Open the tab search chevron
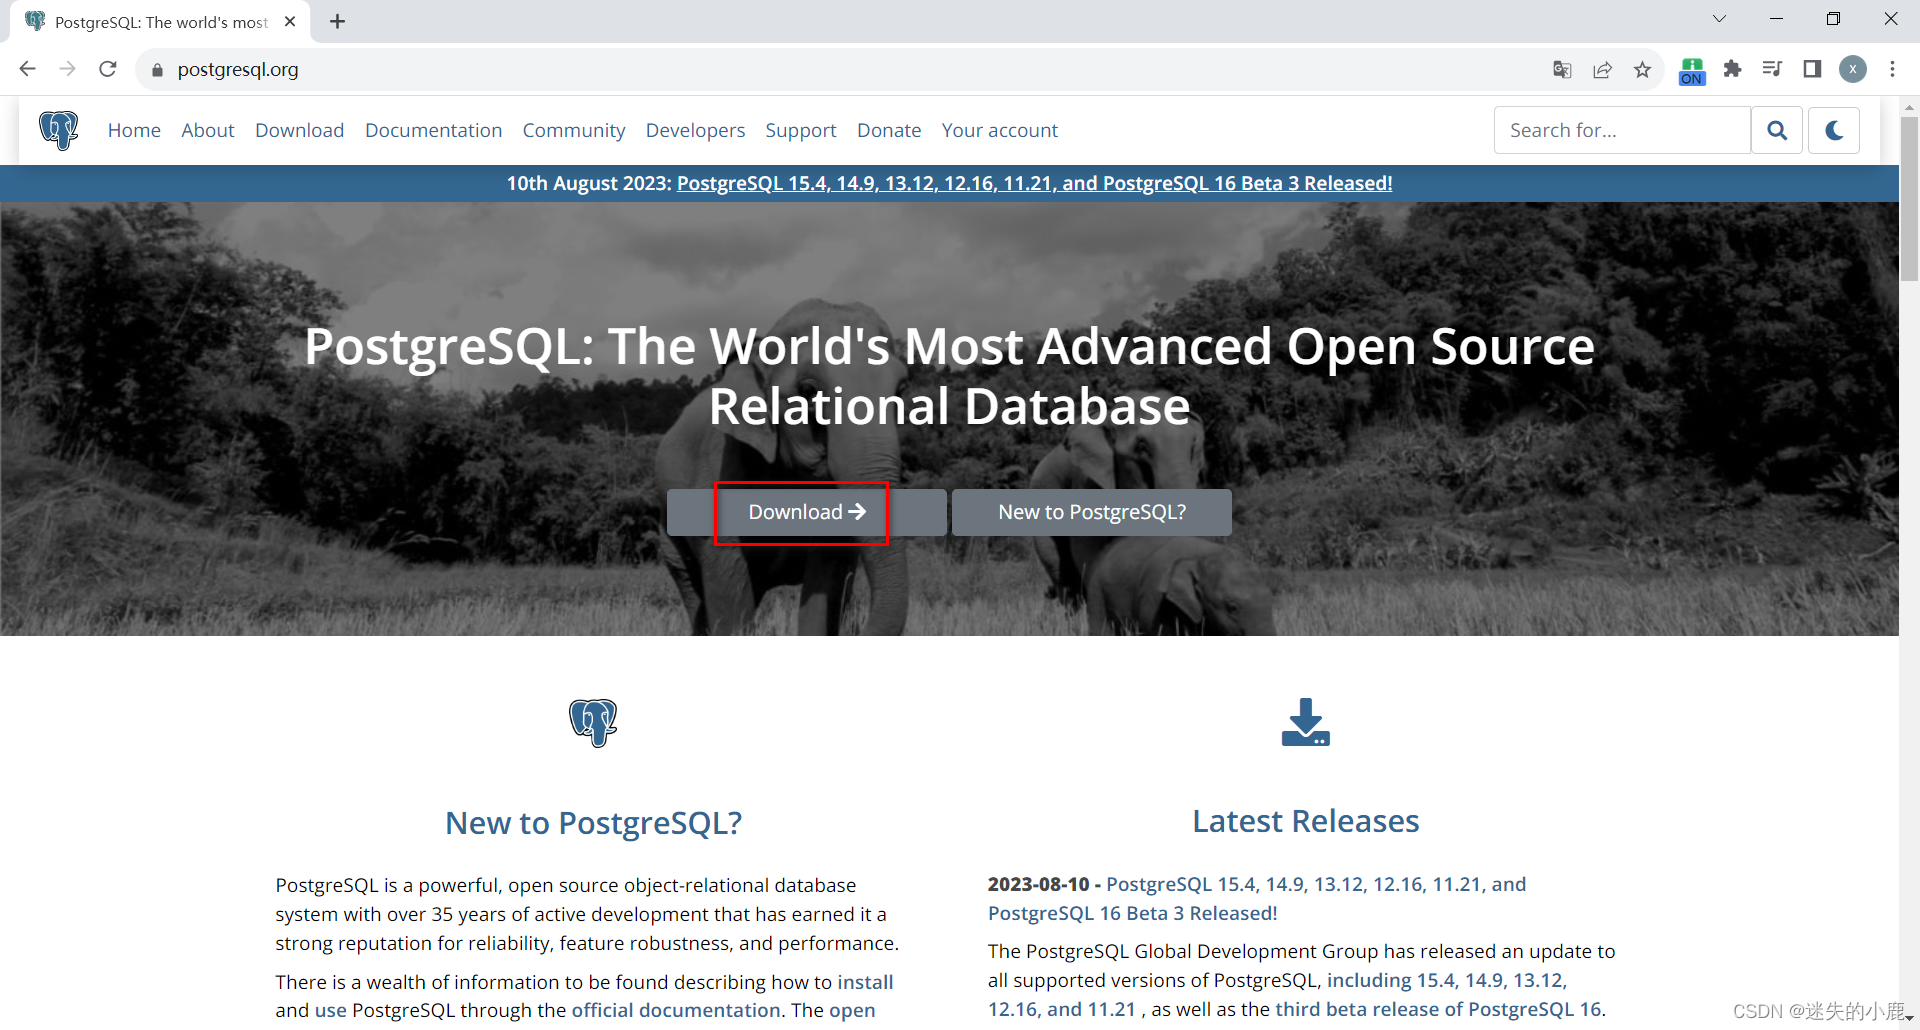Screen dimensions: 1920x1030 click(x=1720, y=19)
